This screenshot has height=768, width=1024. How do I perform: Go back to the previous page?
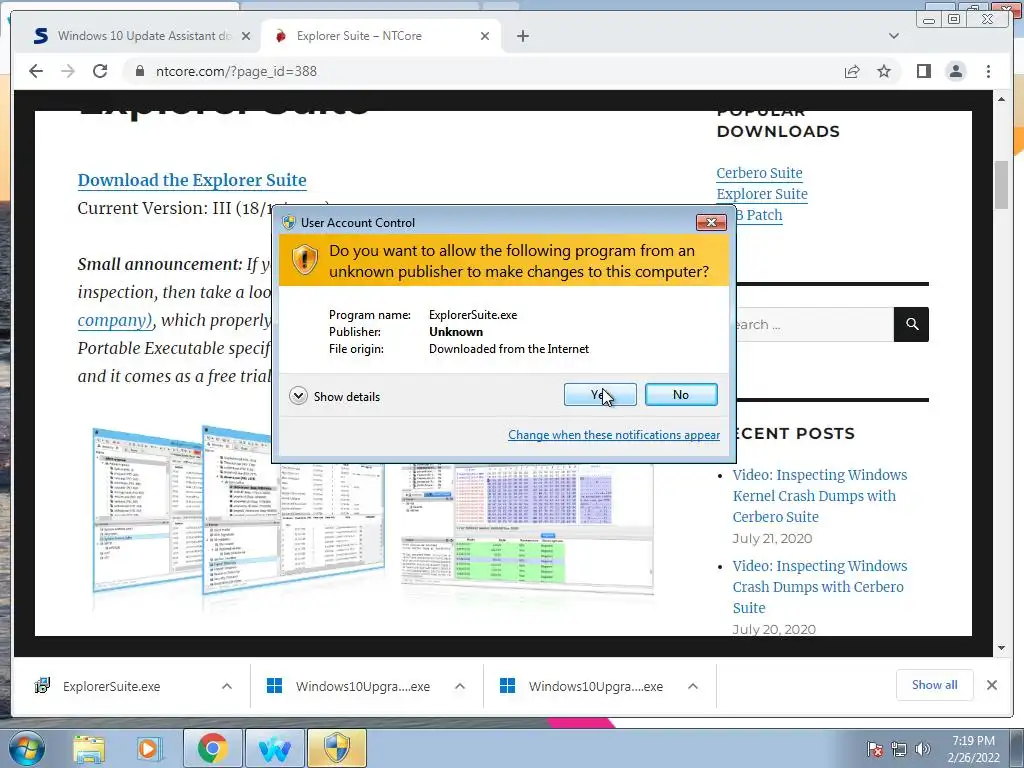click(x=36, y=71)
